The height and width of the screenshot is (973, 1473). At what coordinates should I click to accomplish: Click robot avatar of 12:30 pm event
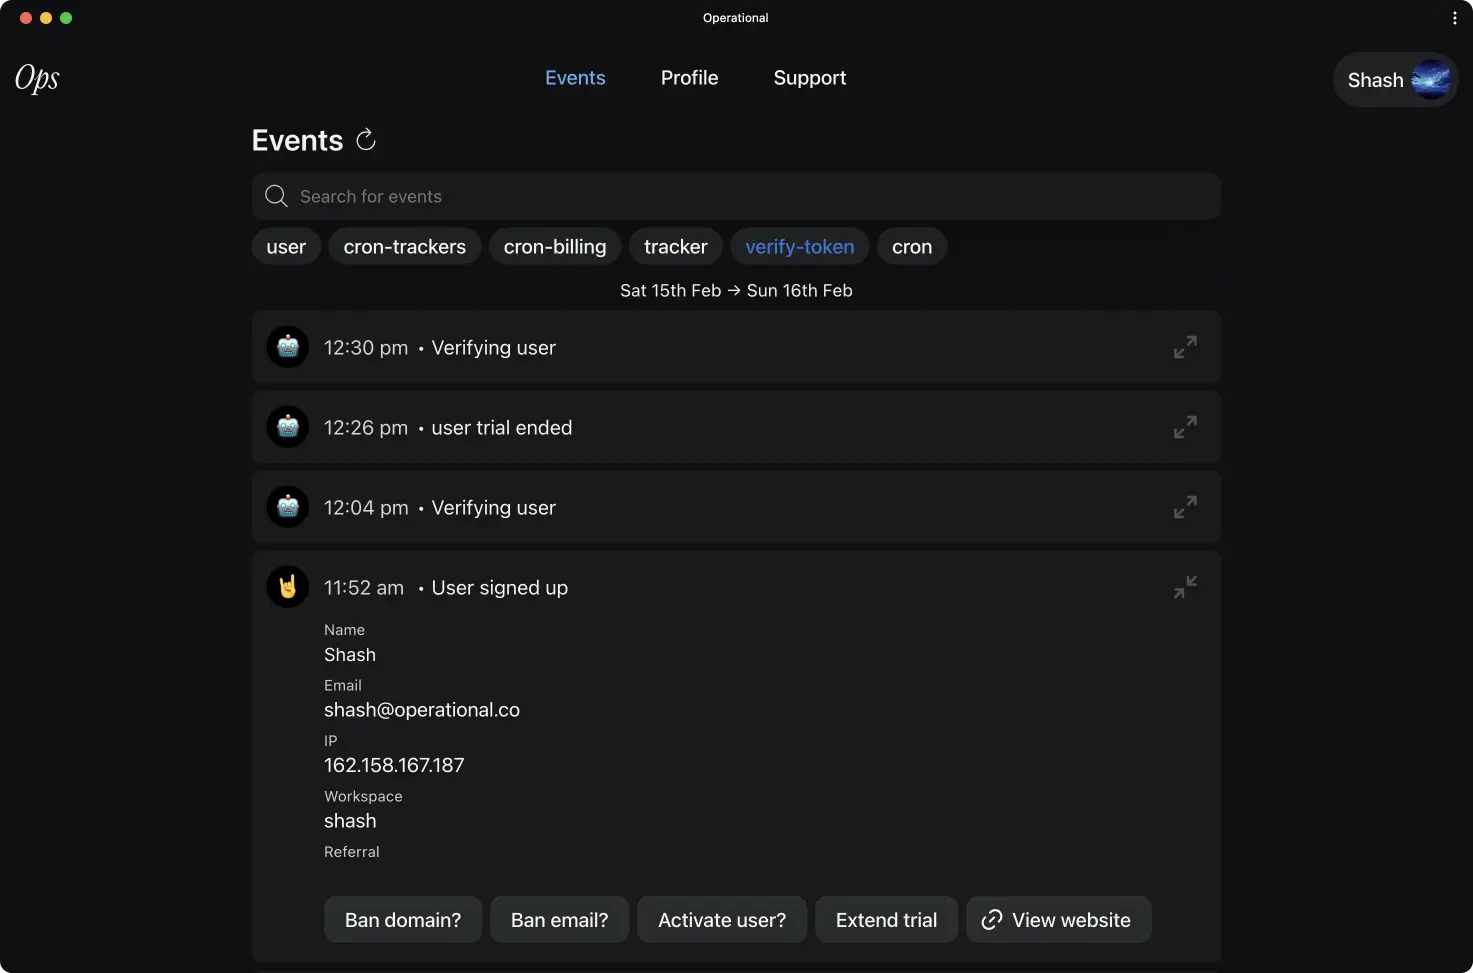[288, 347]
